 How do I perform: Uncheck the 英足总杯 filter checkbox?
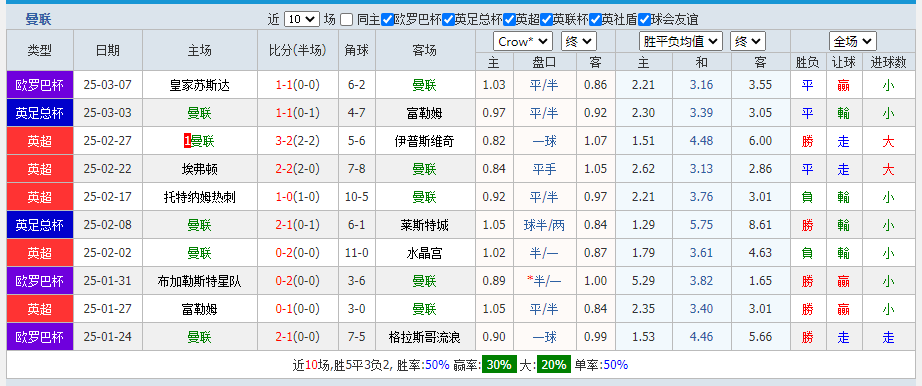(448, 19)
